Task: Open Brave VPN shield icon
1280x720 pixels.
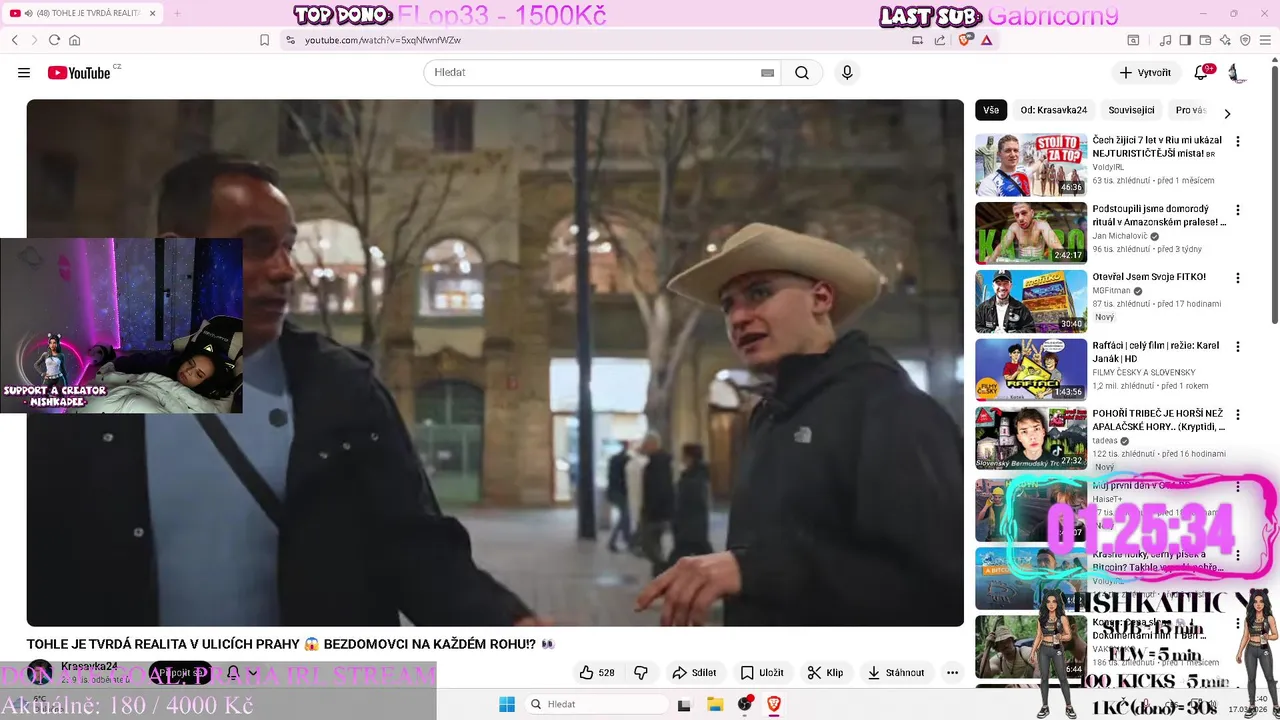Action: [1245, 40]
